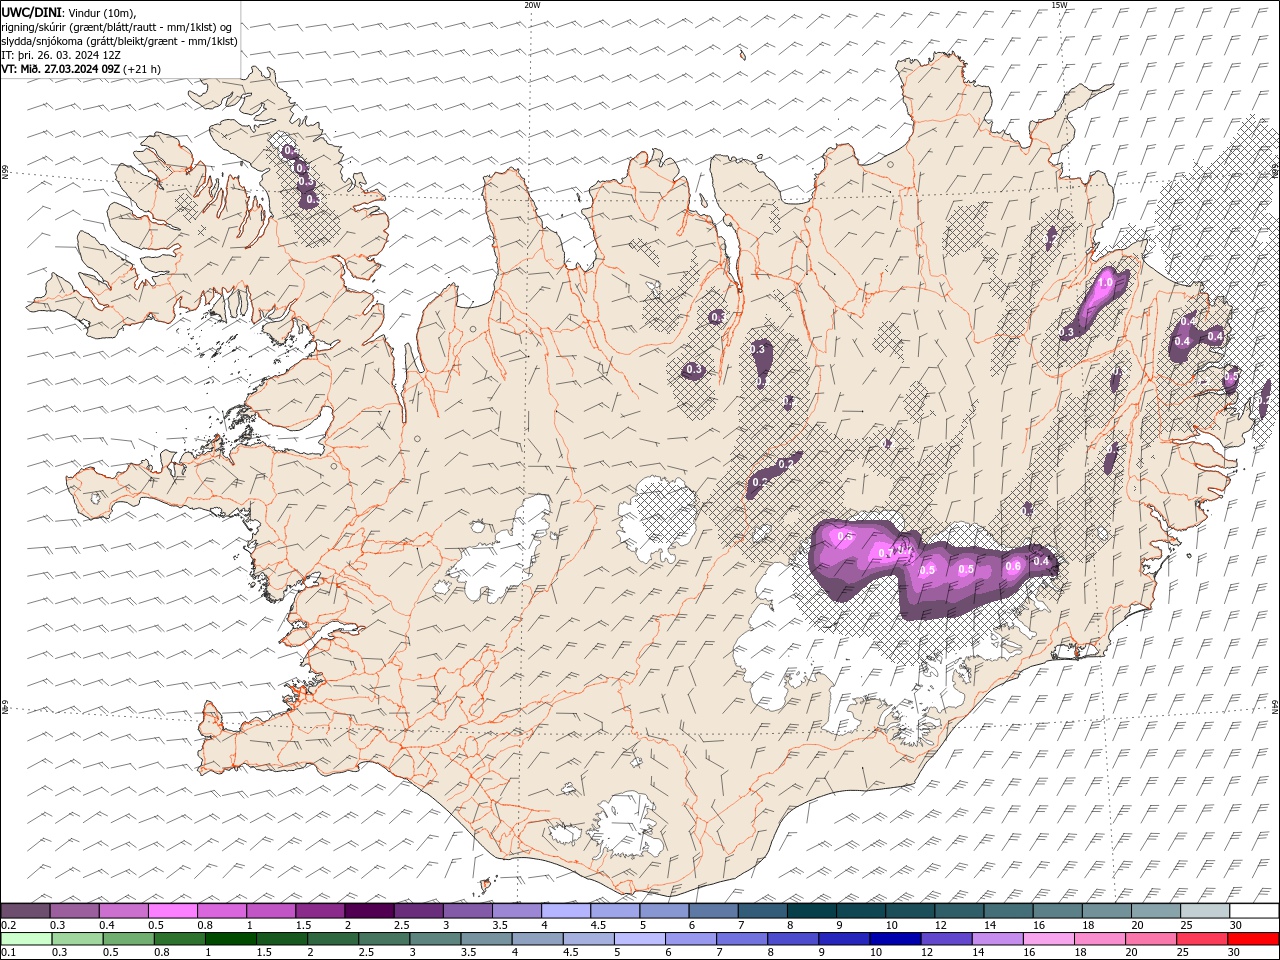Click the palest green 0.1 rain legend swatch

[26, 939]
